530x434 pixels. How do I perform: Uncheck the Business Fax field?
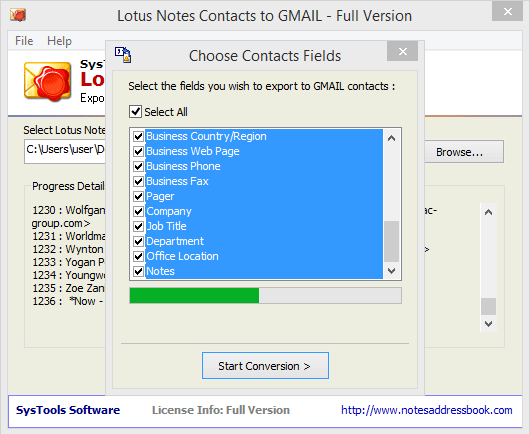138,182
